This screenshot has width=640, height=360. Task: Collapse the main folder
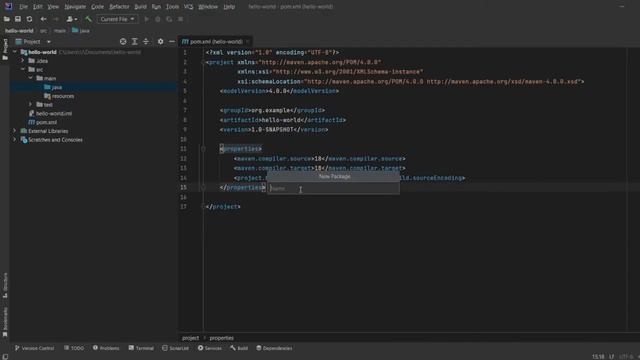click(x=31, y=78)
